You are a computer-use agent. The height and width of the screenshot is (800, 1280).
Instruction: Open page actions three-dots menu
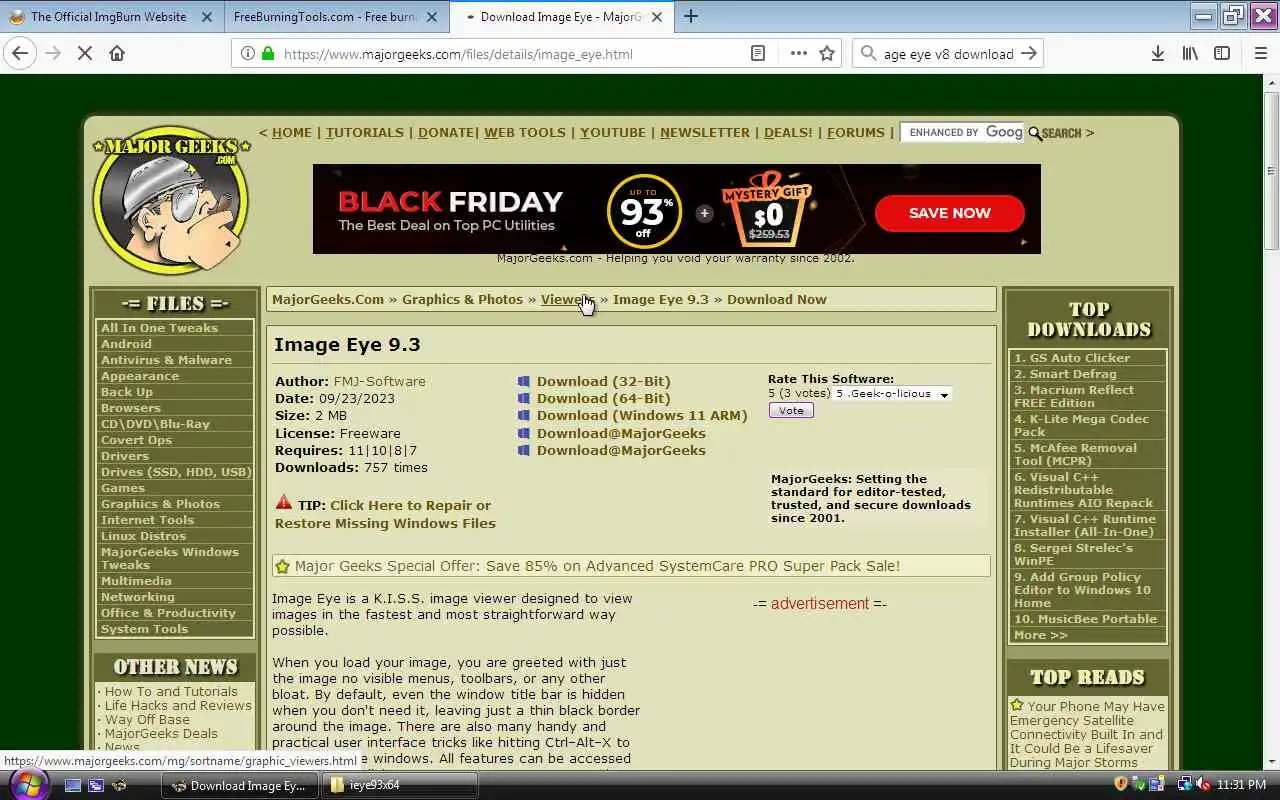[x=798, y=54]
